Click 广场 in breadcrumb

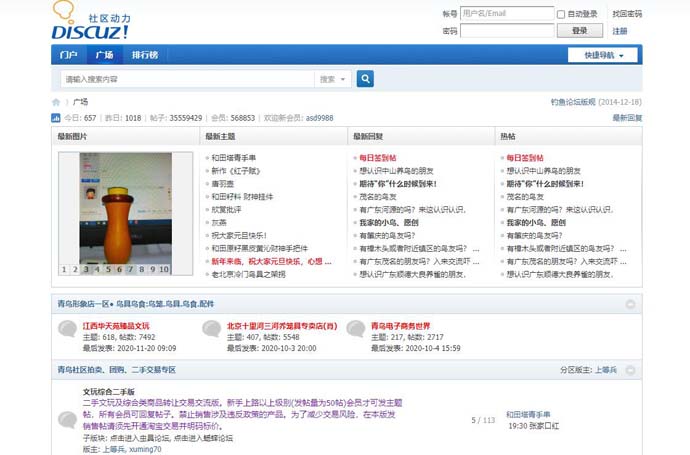80,102
